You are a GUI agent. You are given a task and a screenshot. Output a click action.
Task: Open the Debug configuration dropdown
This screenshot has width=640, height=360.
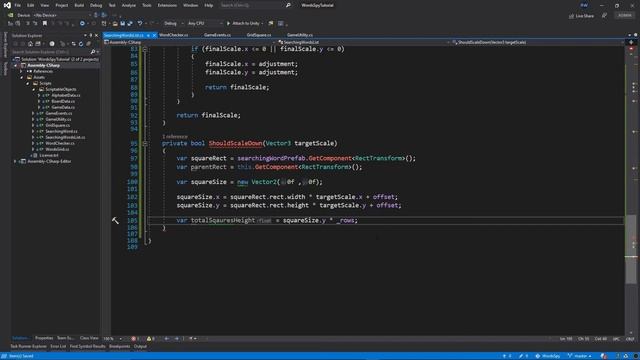pos(173,23)
